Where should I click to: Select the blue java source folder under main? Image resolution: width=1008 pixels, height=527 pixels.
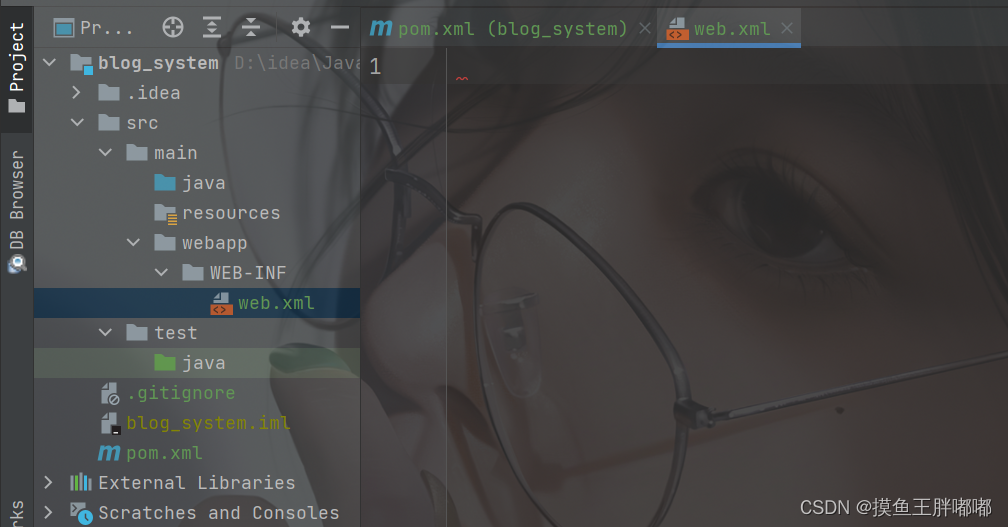165,183
